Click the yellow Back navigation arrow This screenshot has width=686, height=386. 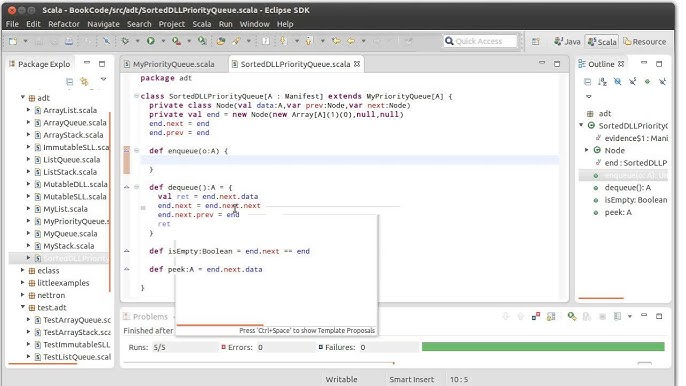351,41
